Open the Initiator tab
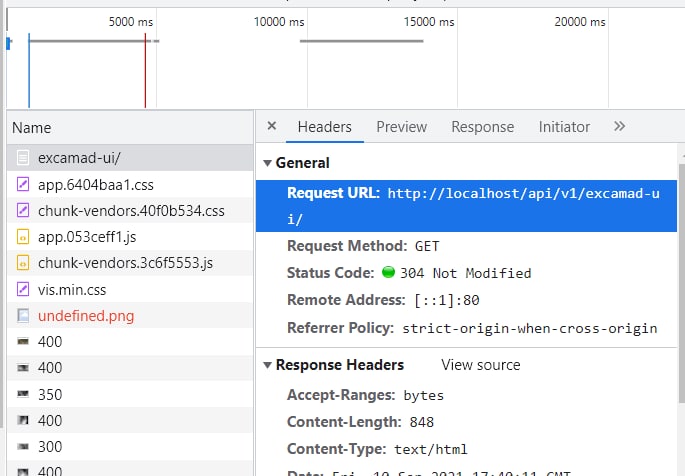 (564, 127)
